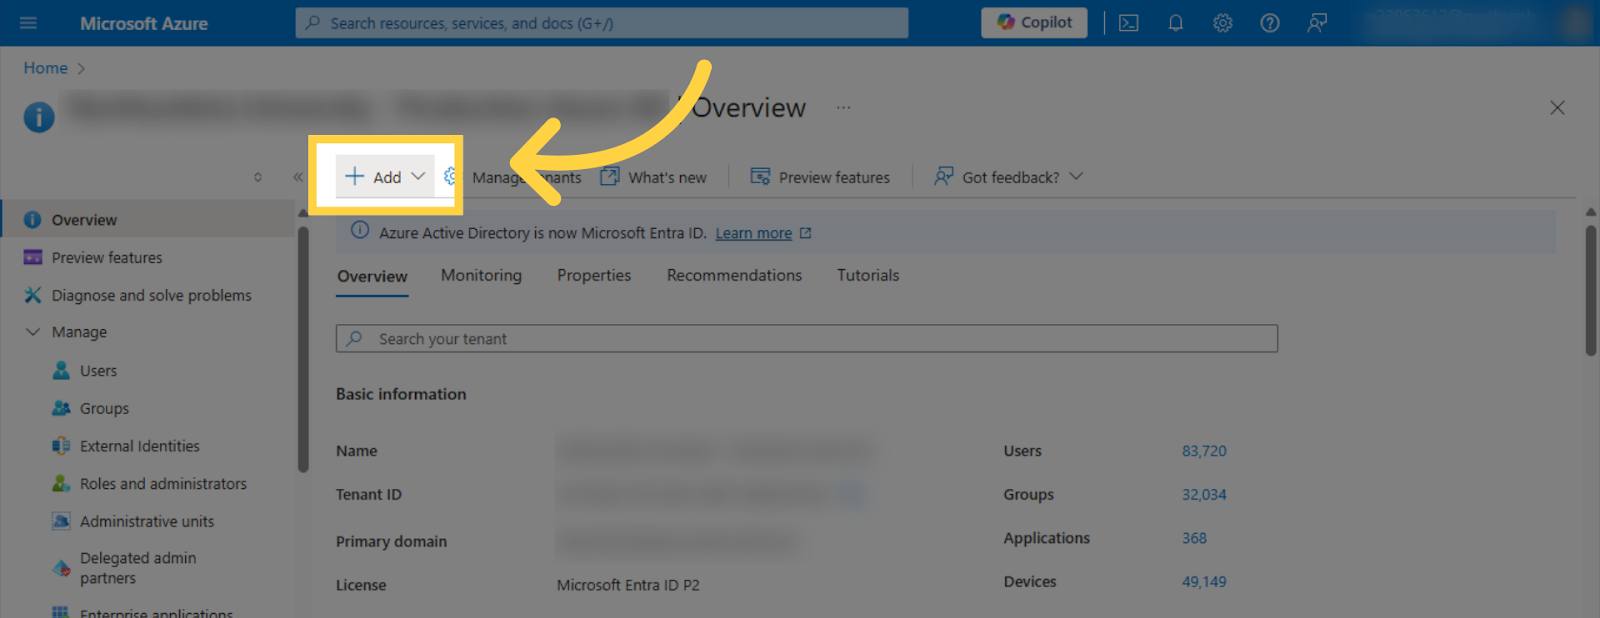
Task: Click the Microsoft Azure logo text
Action: 144,23
